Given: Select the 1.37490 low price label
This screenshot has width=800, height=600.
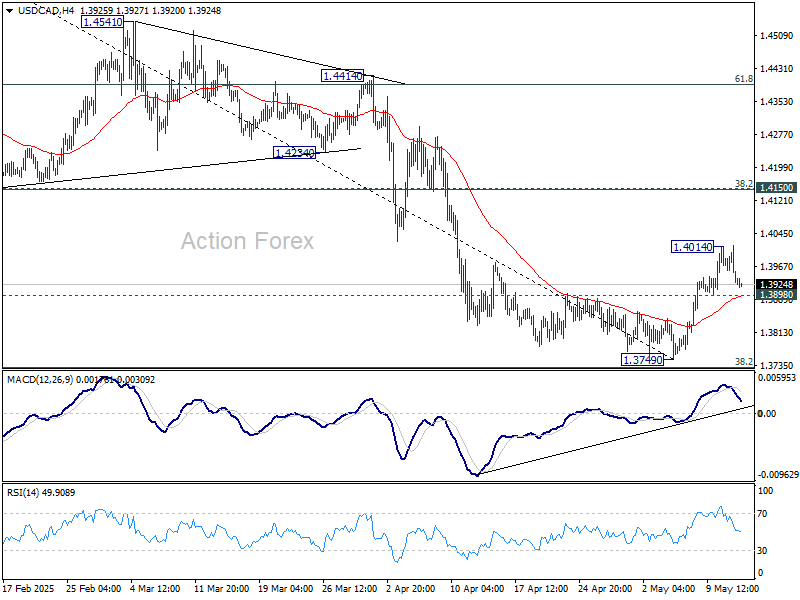Looking at the screenshot, I should tap(642, 360).
